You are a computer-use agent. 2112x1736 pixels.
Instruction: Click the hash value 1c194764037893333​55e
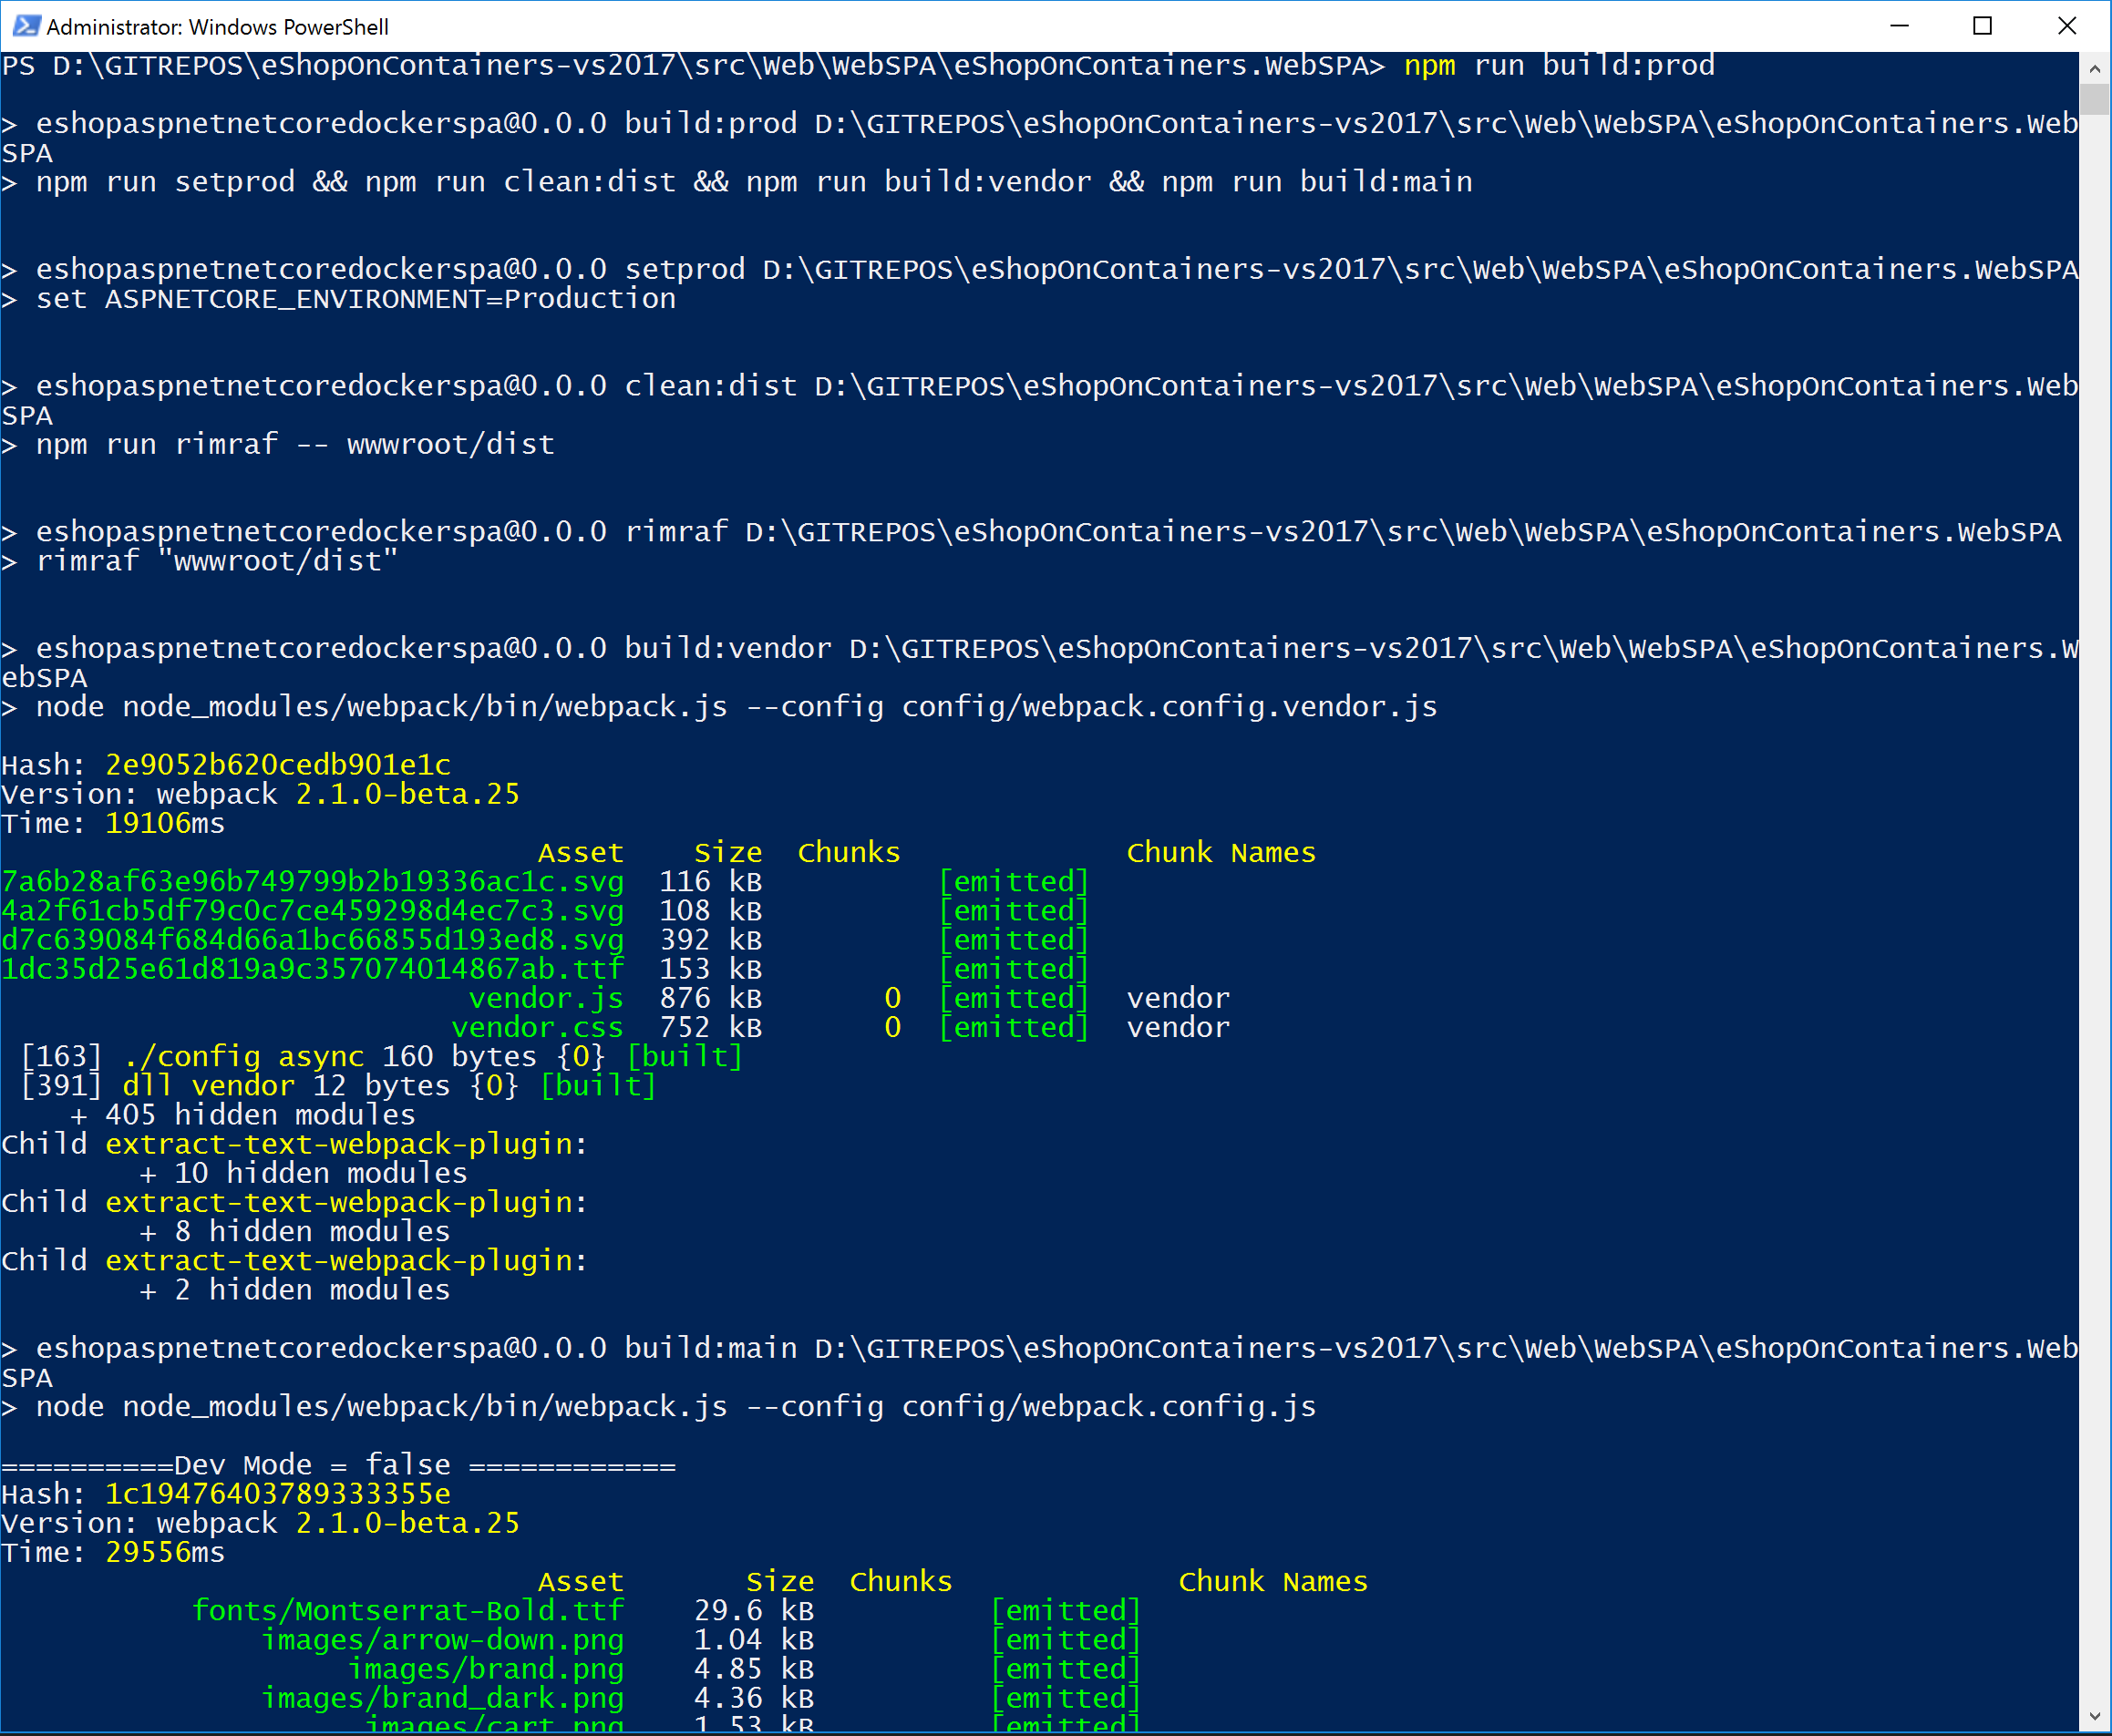click(278, 1494)
